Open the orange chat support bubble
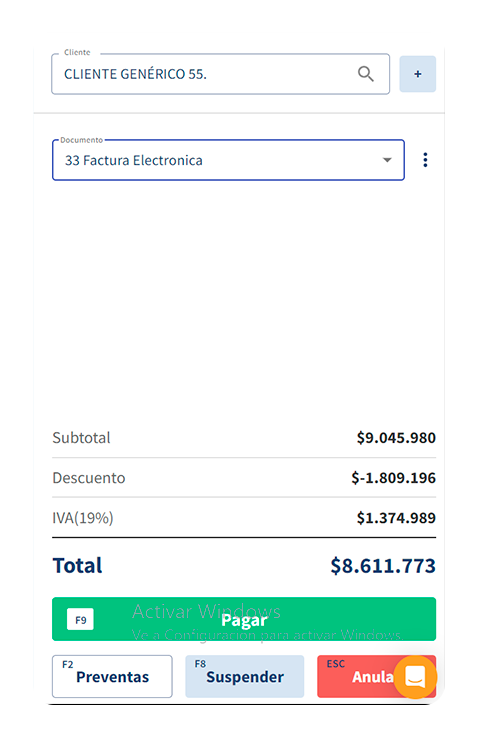 tap(415, 677)
